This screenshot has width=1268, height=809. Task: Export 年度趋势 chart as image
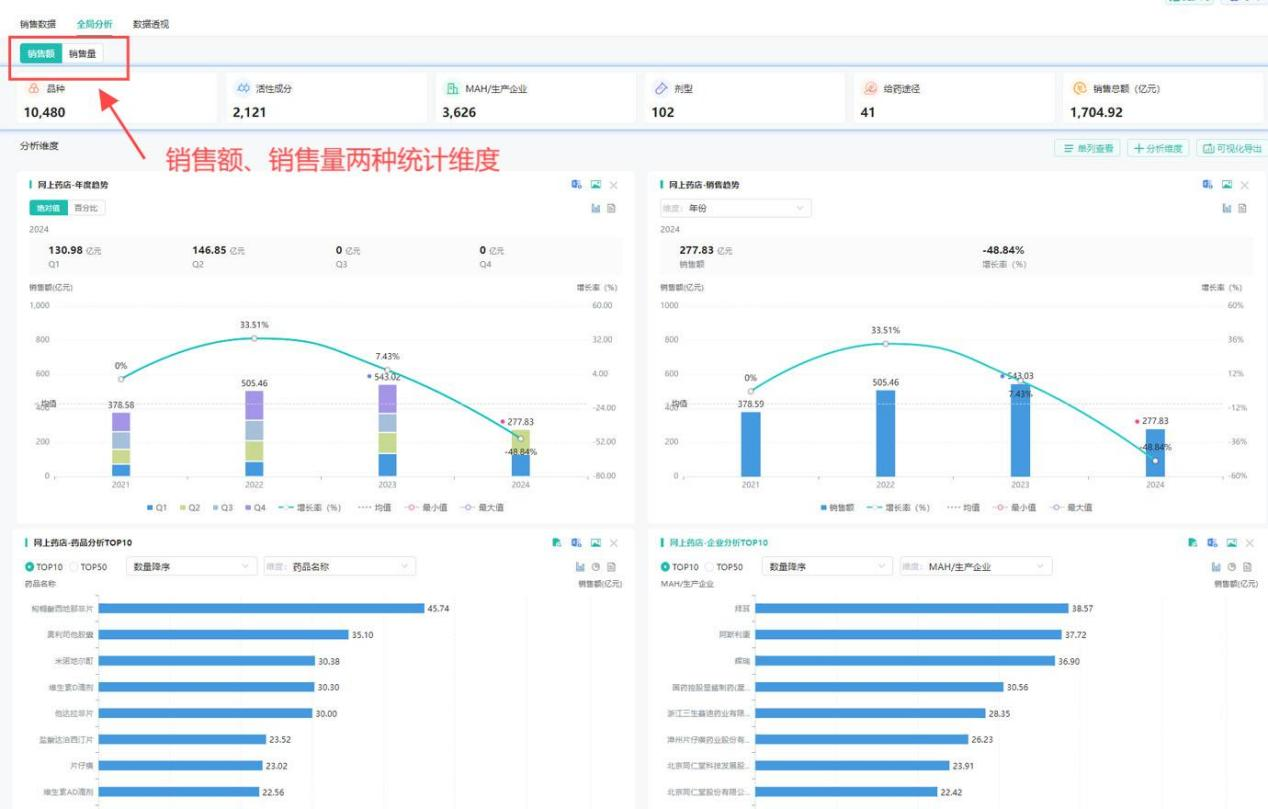click(x=596, y=185)
